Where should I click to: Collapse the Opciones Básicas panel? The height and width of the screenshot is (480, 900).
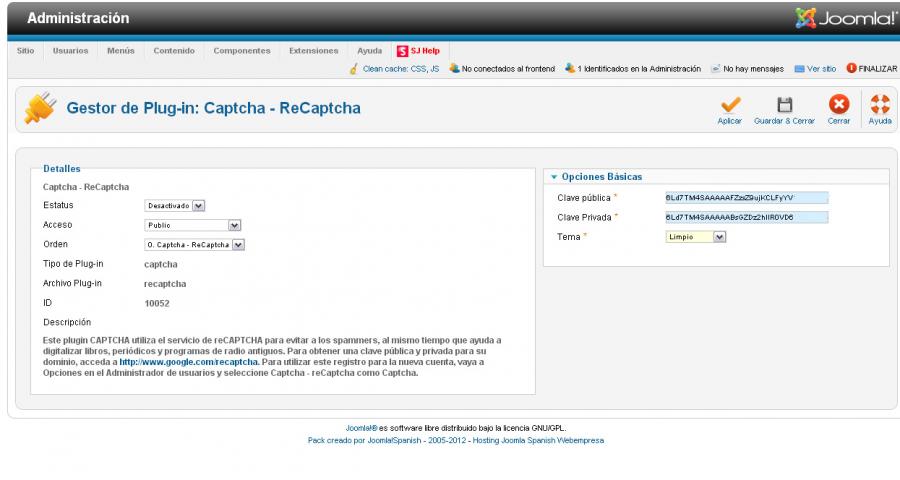tap(602, 177)
